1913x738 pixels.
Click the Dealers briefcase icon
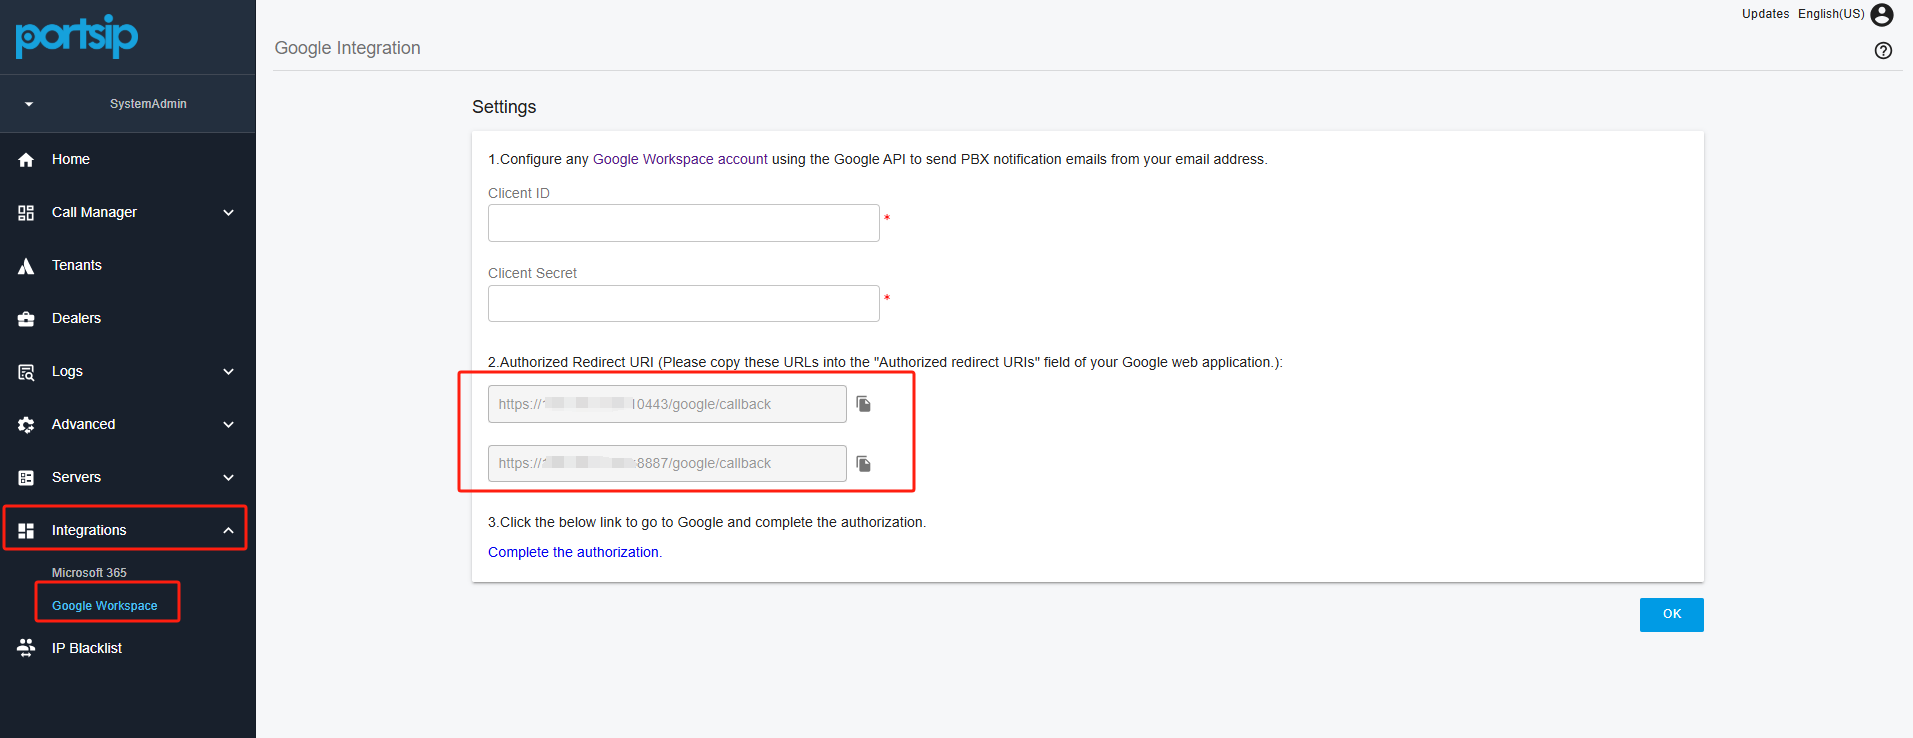[x=26, y=319]
